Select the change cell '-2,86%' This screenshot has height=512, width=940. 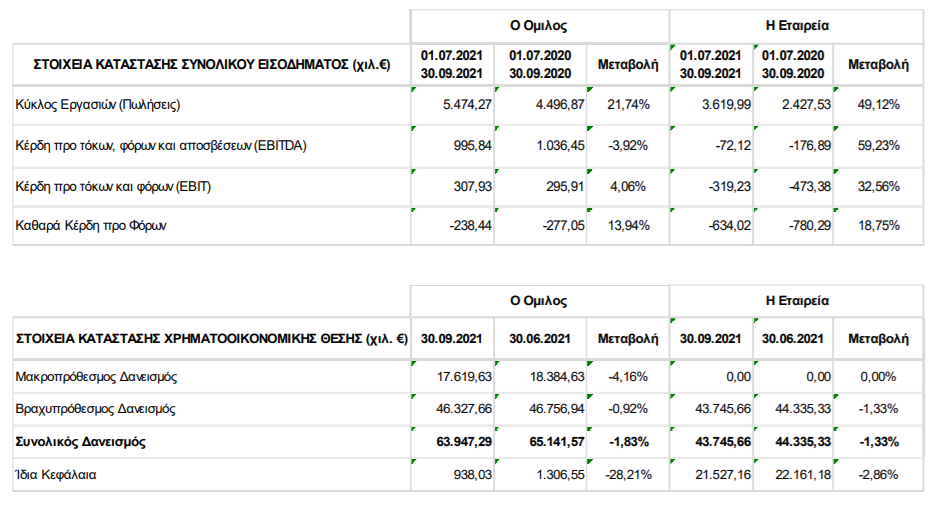click(878, 474)
